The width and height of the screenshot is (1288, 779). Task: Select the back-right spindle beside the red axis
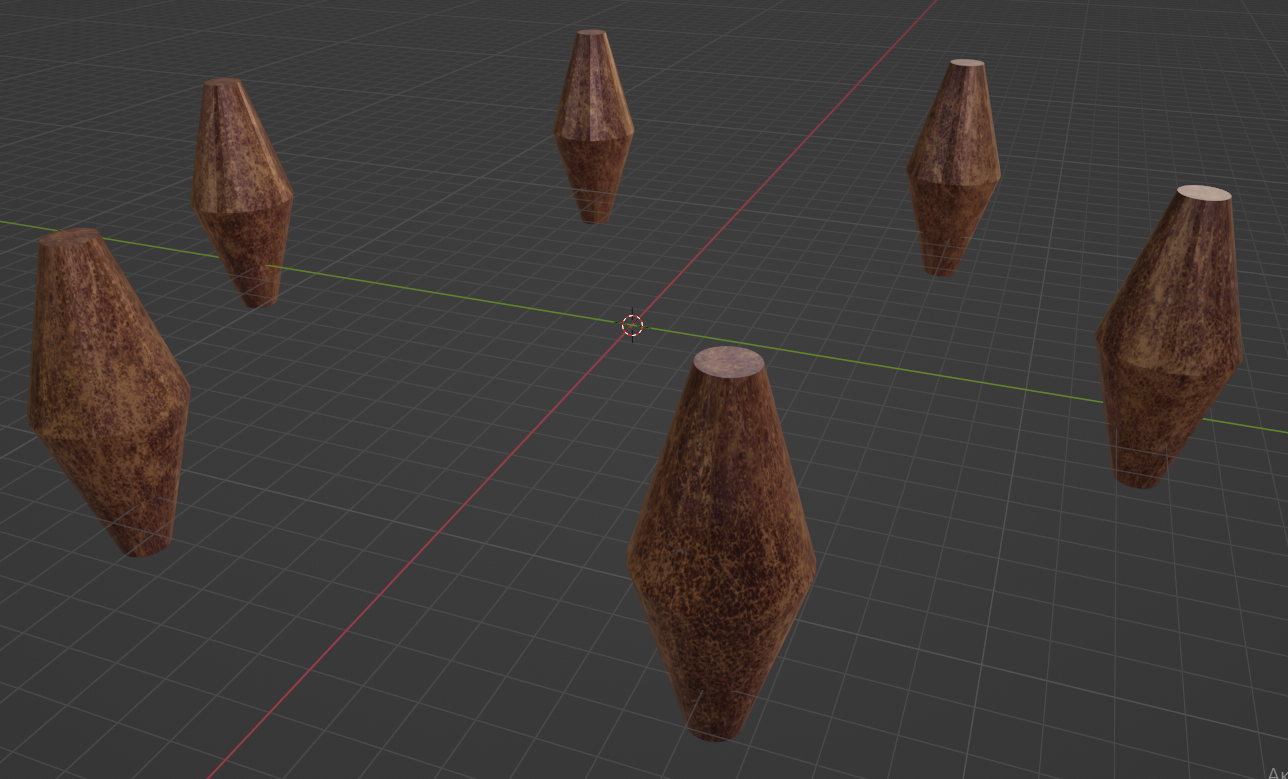953,167
